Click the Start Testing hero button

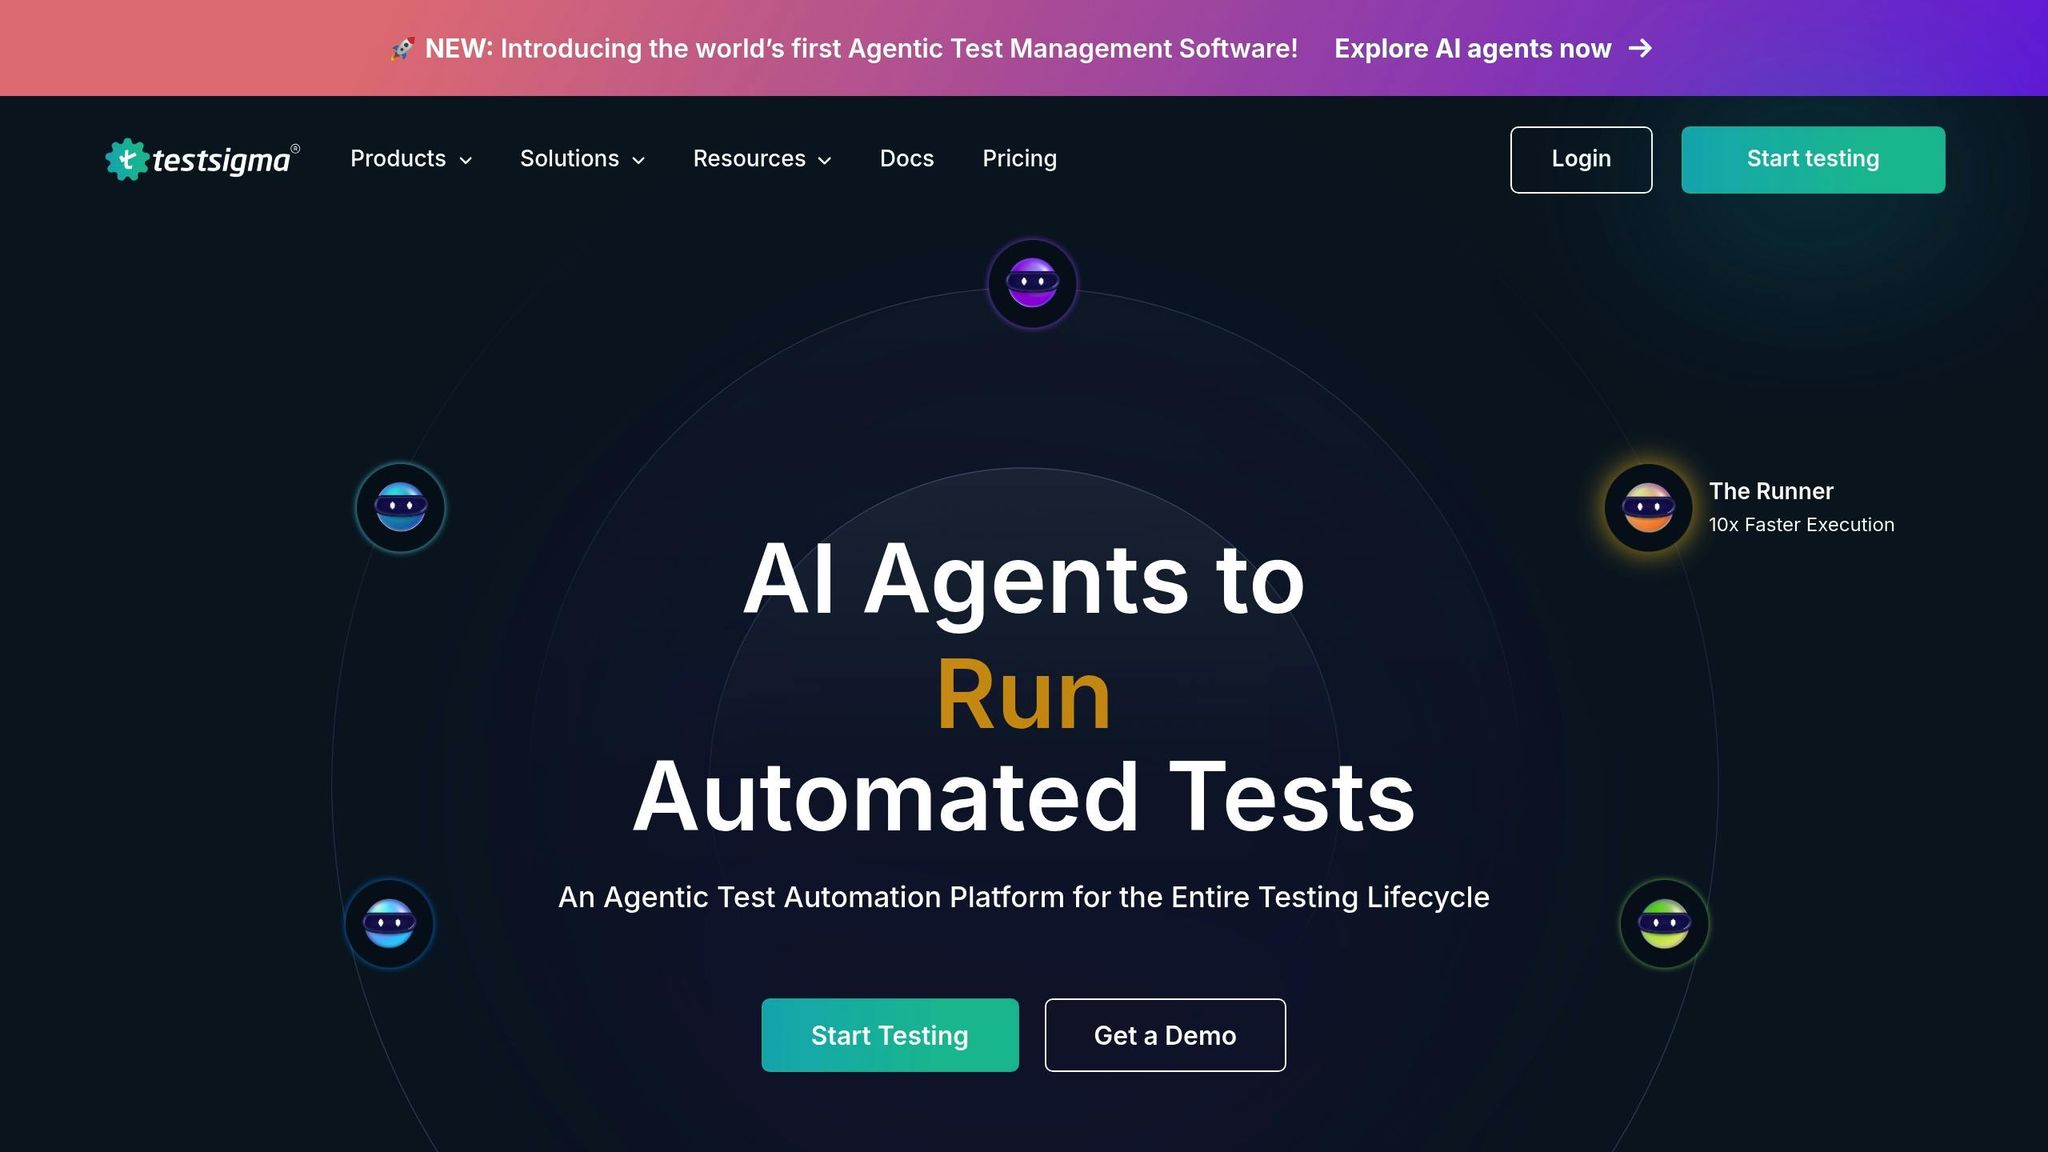click(889, 1035)
